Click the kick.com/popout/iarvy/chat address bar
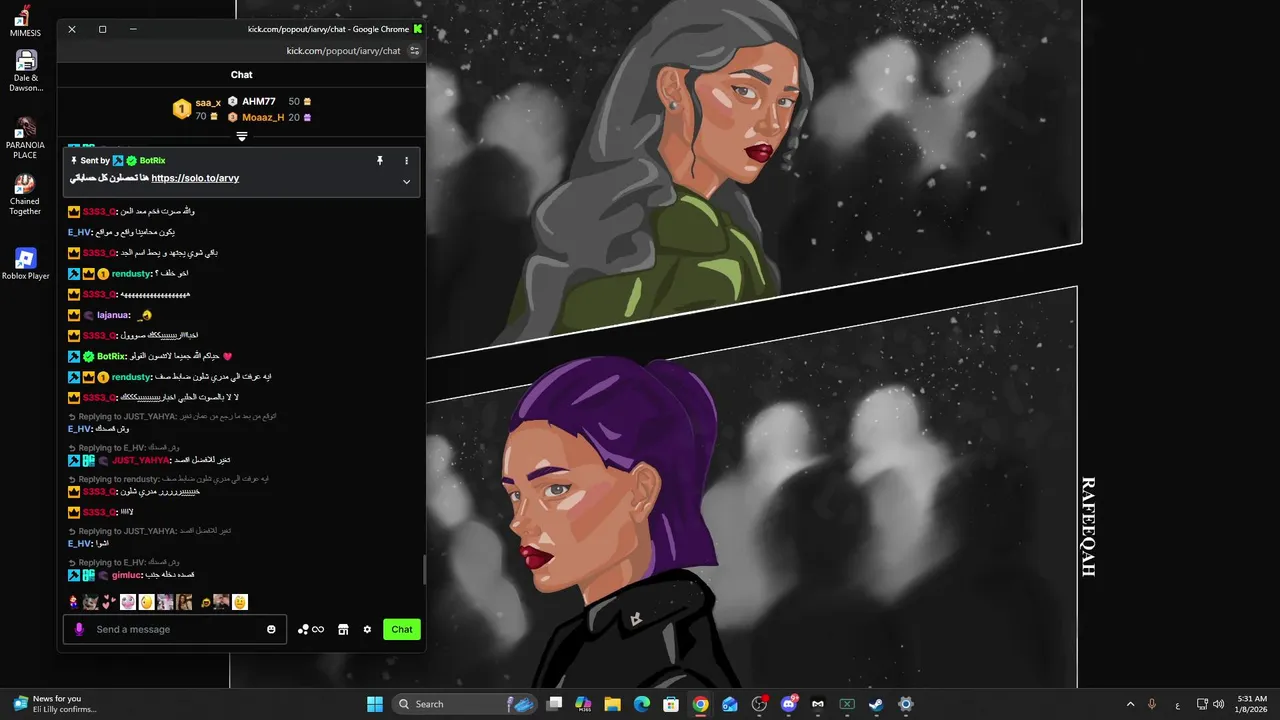 point(343,51)
